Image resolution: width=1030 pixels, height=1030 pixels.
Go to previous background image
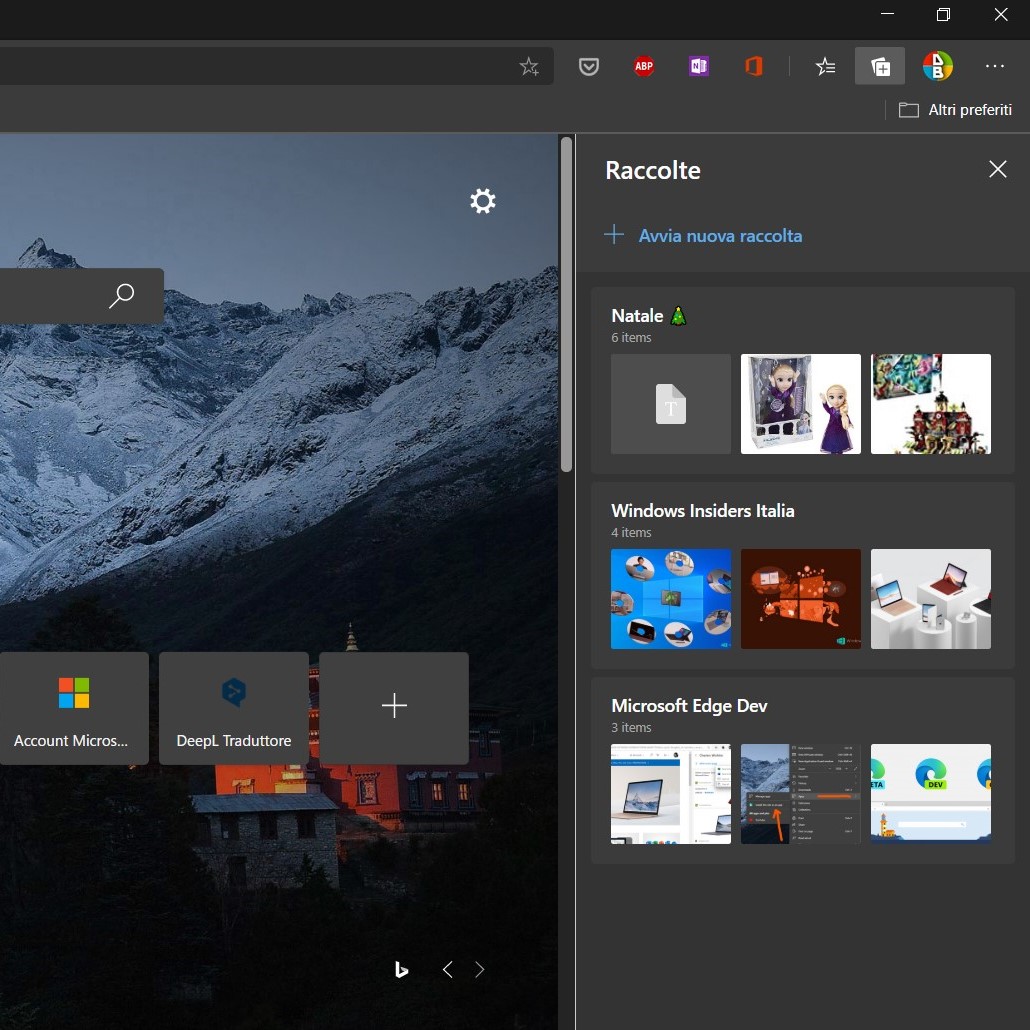[448, 970]
